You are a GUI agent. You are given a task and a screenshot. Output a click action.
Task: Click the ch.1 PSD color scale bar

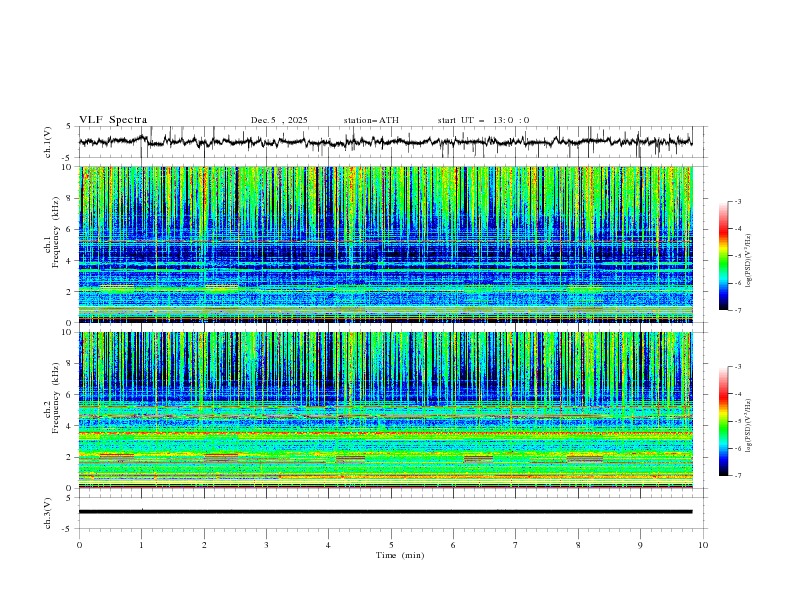(723, 256)
